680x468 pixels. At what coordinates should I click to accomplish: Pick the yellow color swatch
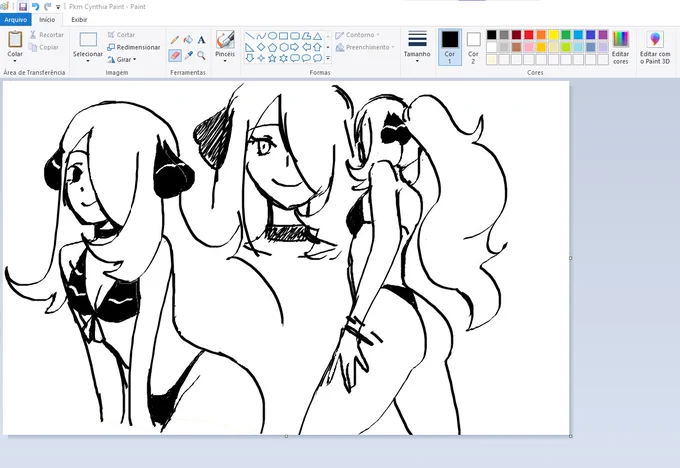tap(553, 35)
